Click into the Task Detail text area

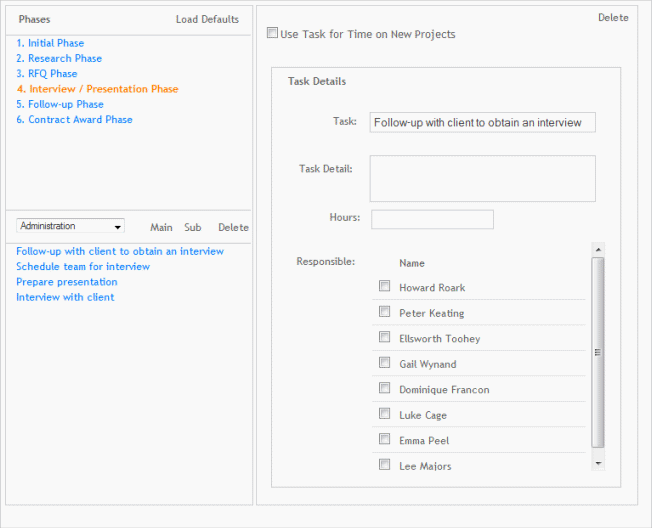(482, 179)
